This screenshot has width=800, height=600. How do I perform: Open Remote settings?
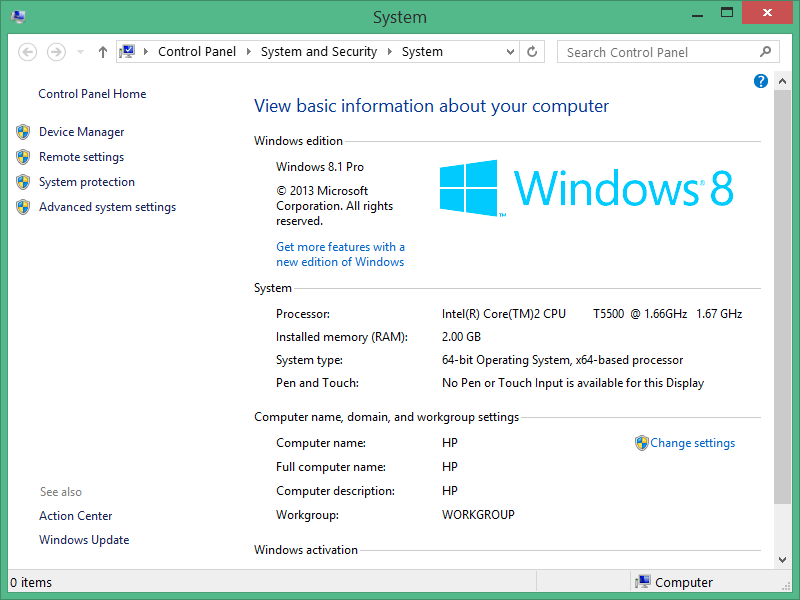click(82, 157)
